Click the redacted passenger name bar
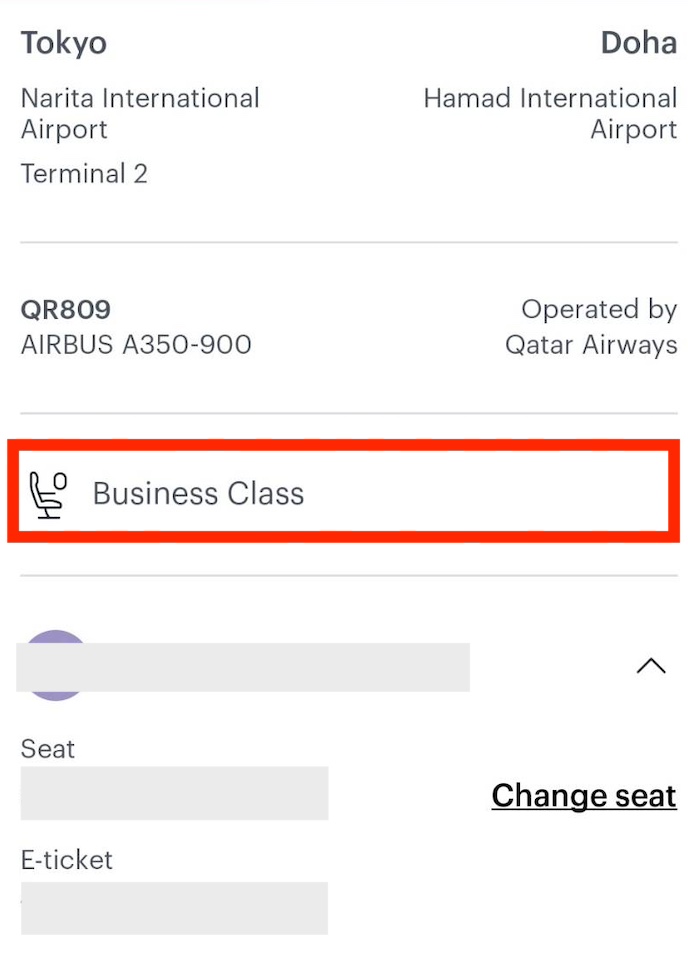The image size is (688, 973). 243,667
